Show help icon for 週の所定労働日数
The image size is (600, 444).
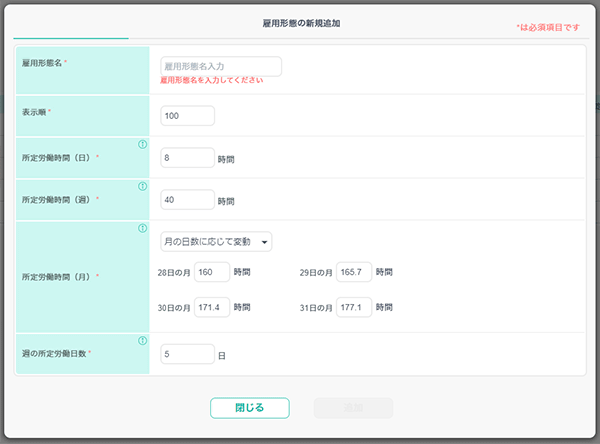(x=142, y=340)
